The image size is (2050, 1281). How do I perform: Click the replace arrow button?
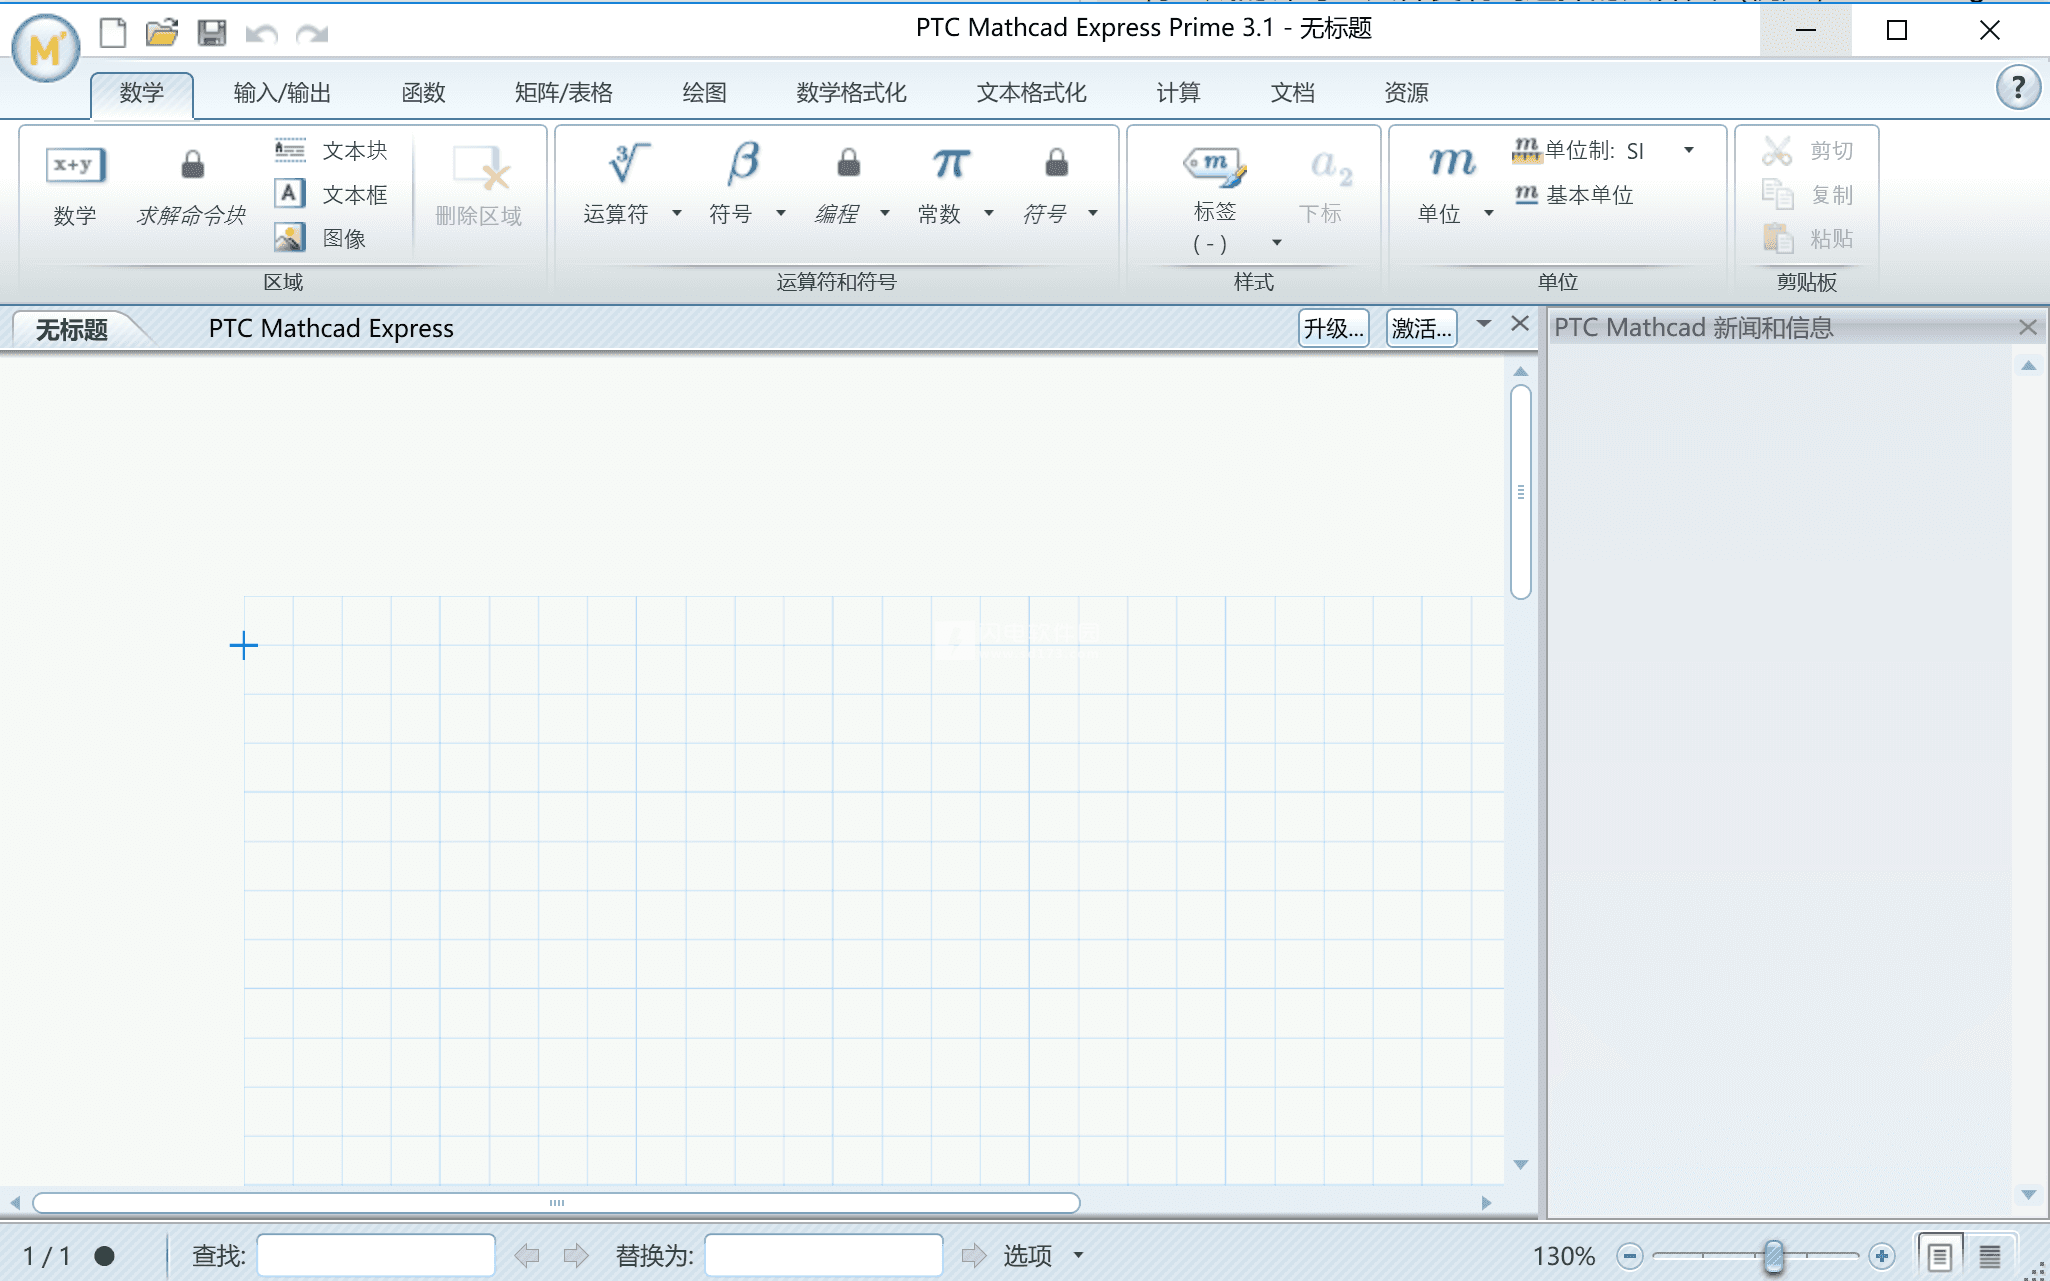point(974,1255)
